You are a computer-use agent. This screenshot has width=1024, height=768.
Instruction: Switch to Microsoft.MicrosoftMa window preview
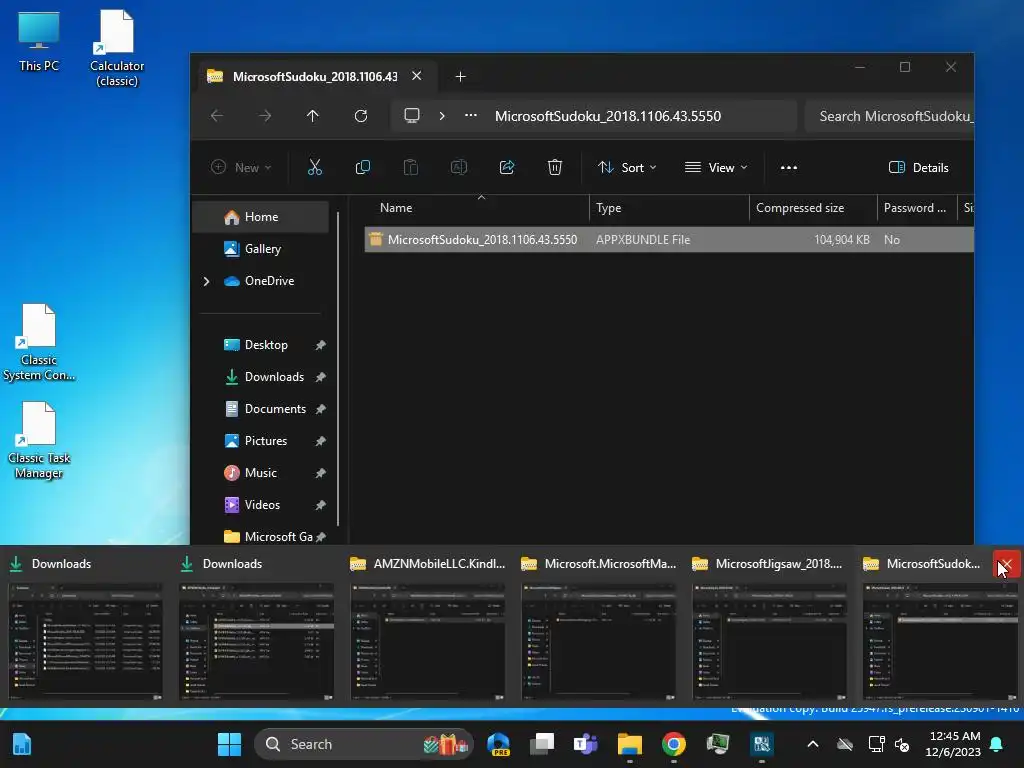coord(599,626)
